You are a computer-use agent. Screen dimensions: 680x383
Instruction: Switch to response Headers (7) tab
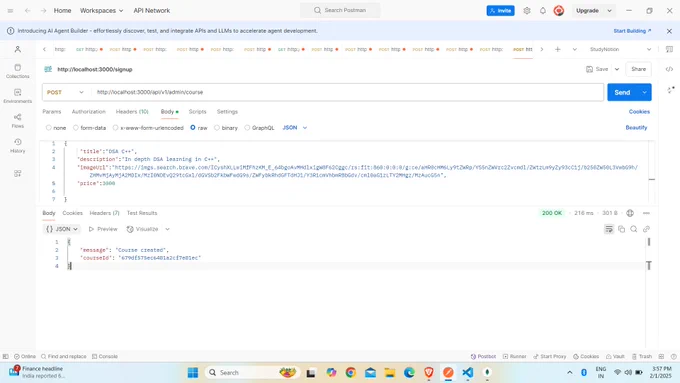[104, 213]
